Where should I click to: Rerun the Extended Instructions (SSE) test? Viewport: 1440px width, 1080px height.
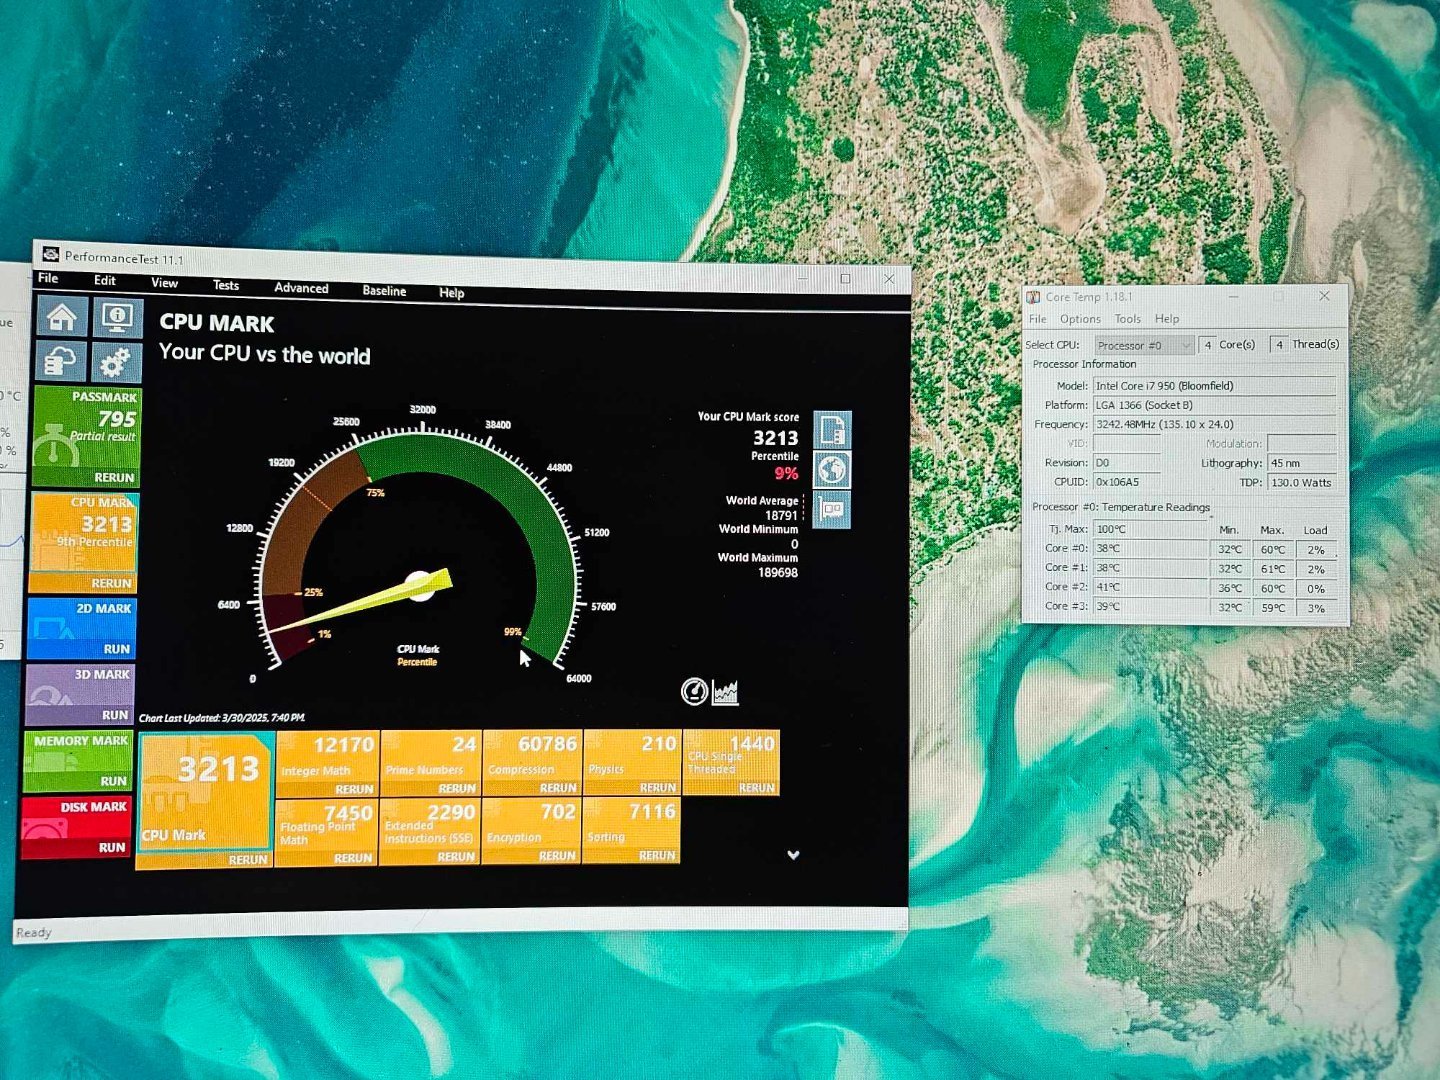[456, 857]
